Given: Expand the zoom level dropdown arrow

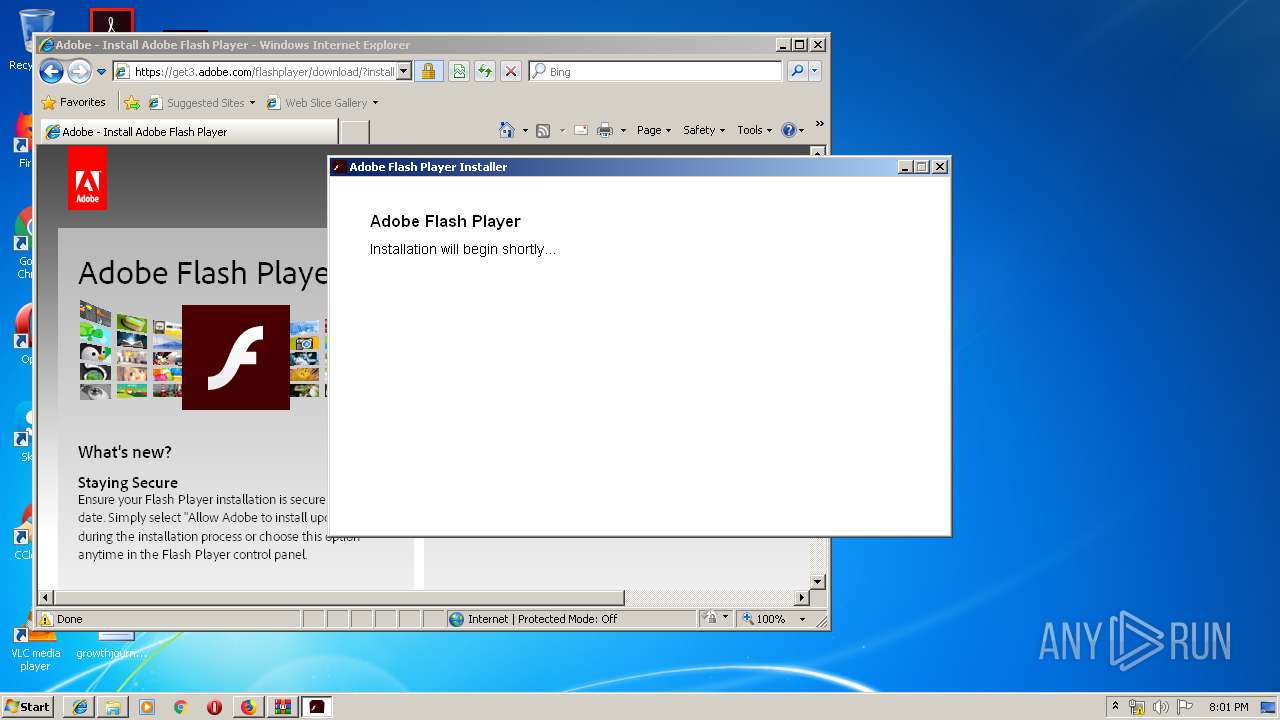Looking at the screenshot, I should coord(801,619).
